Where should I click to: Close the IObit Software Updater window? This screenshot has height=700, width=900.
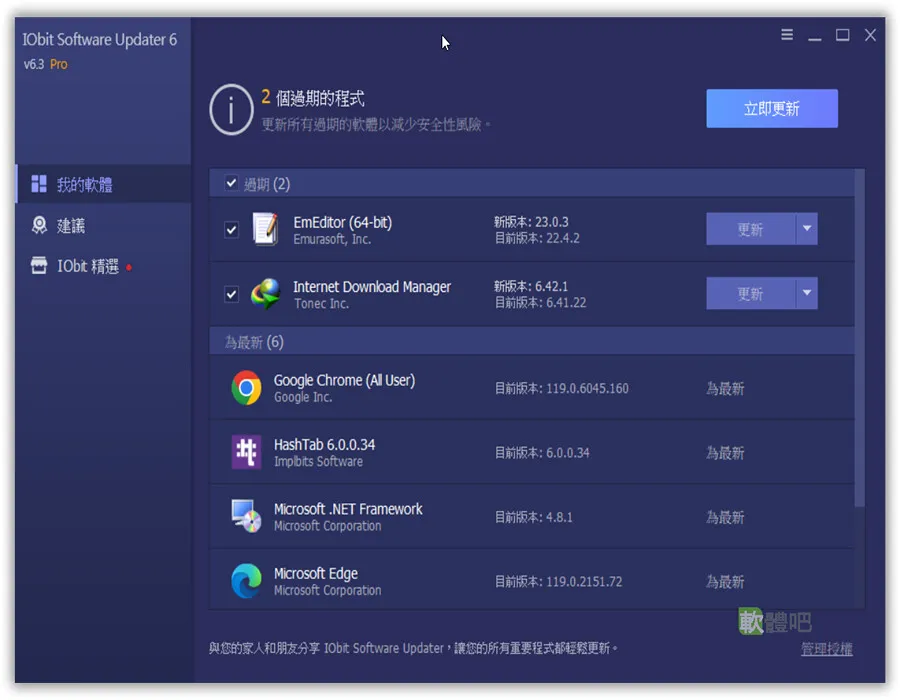(870, 35)
